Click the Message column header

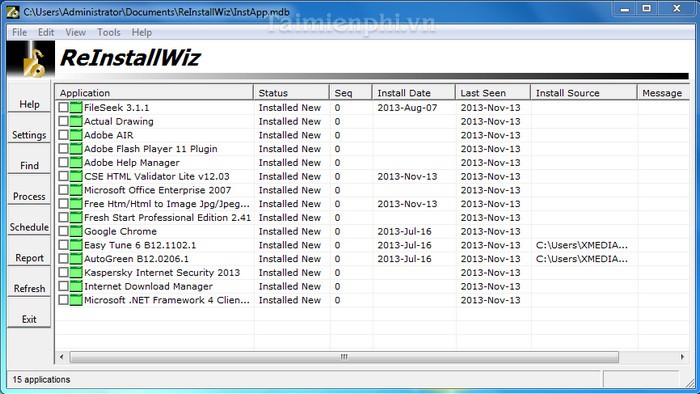[x=663, y=93]
